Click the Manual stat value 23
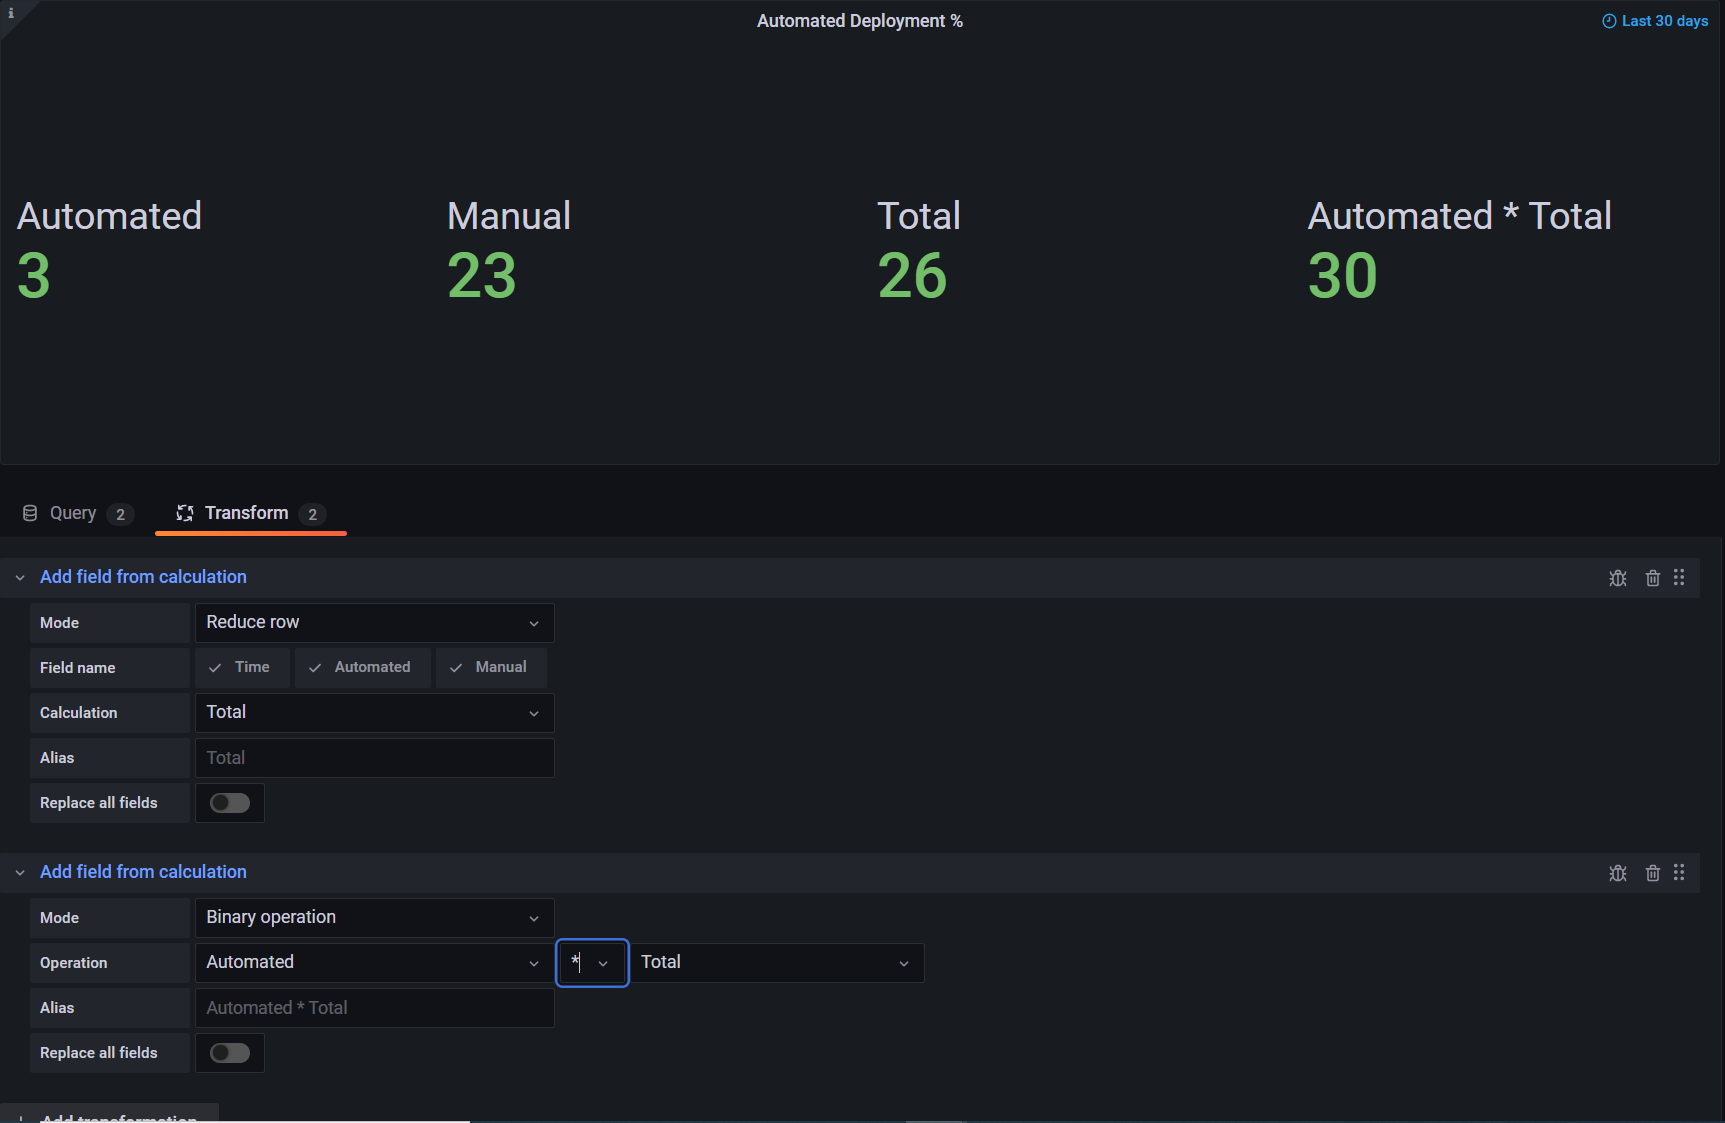The image size is (1725, 1123). coord(482,276)
